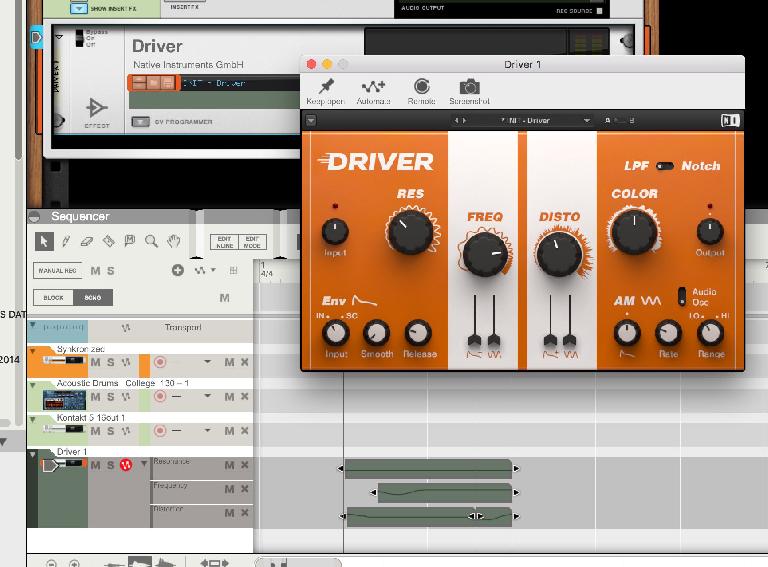
Task: Mute the Acoustic Drums track
Action: pyautogui.click(x=96, y=397)
